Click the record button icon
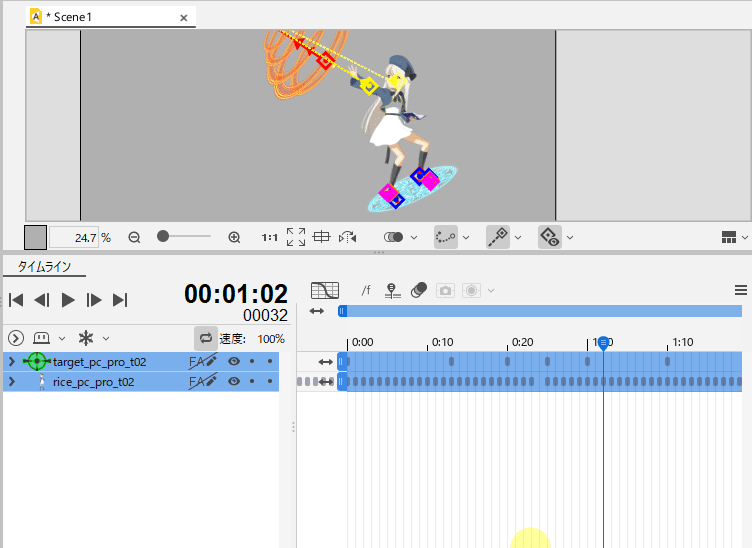Viewport: 752px width, 548px height. (x=471, y=291)
